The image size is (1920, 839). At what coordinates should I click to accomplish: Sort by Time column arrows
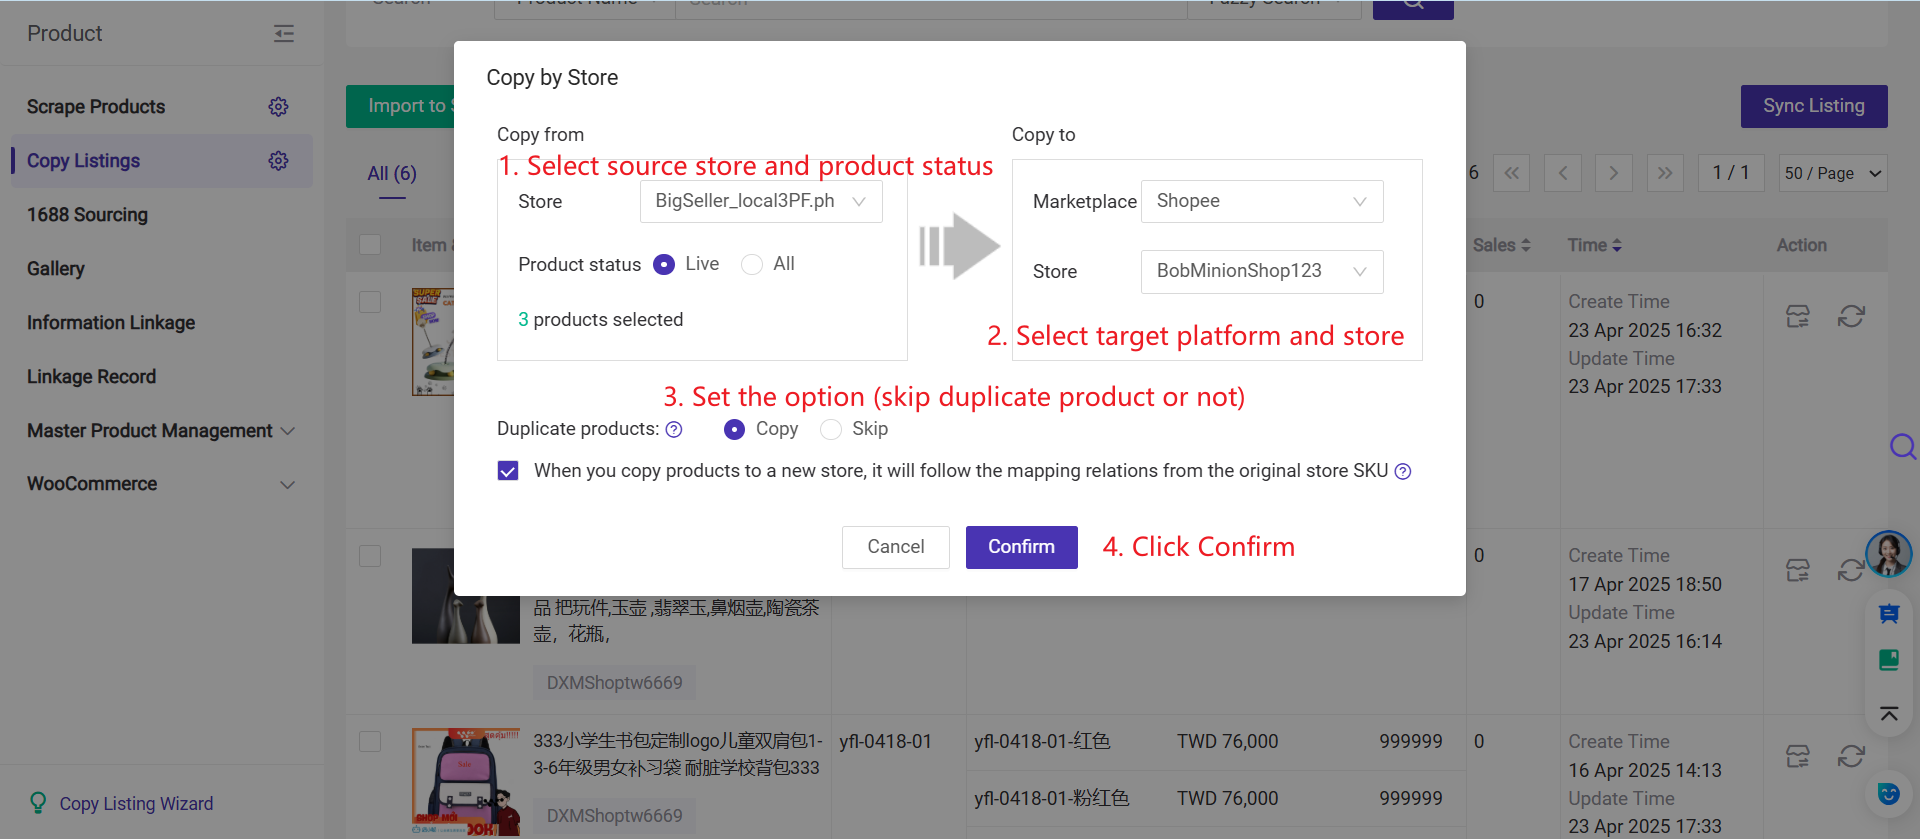click(1617, 246)
